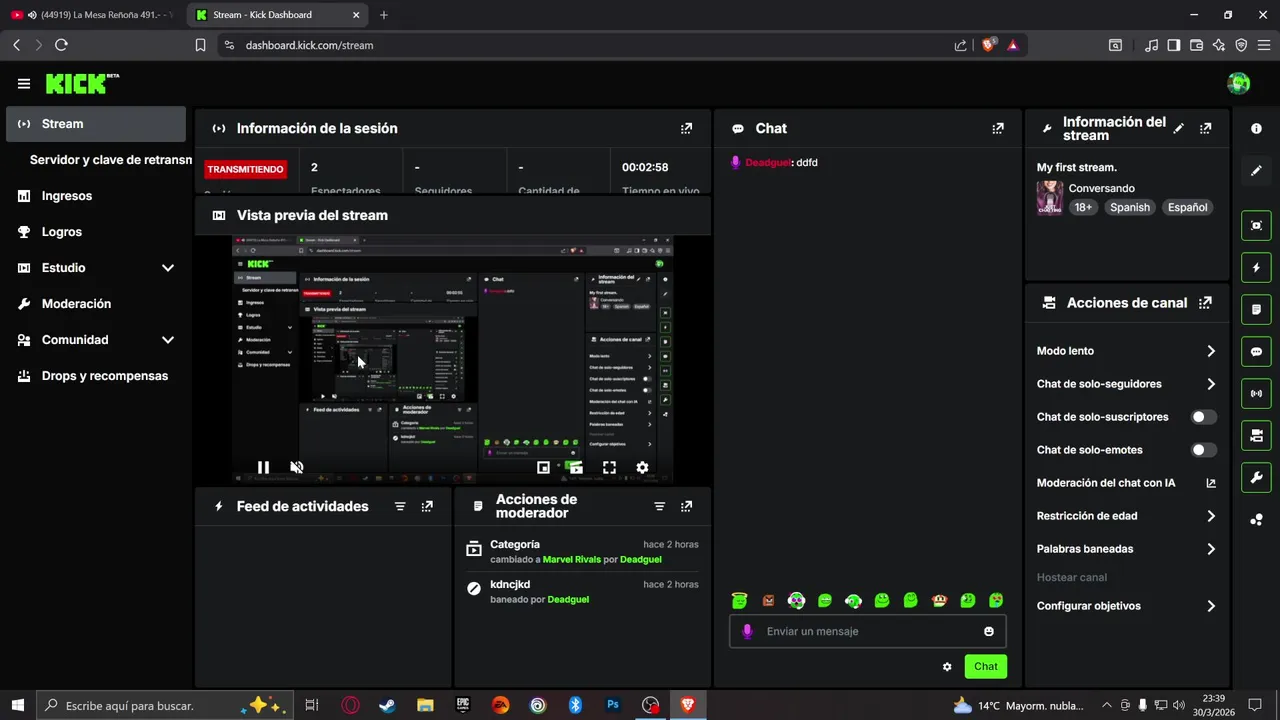Toggle the moderator actions note icon in the right rail
Viewport: 1280px width, 720px height.
pos(1256,310)
